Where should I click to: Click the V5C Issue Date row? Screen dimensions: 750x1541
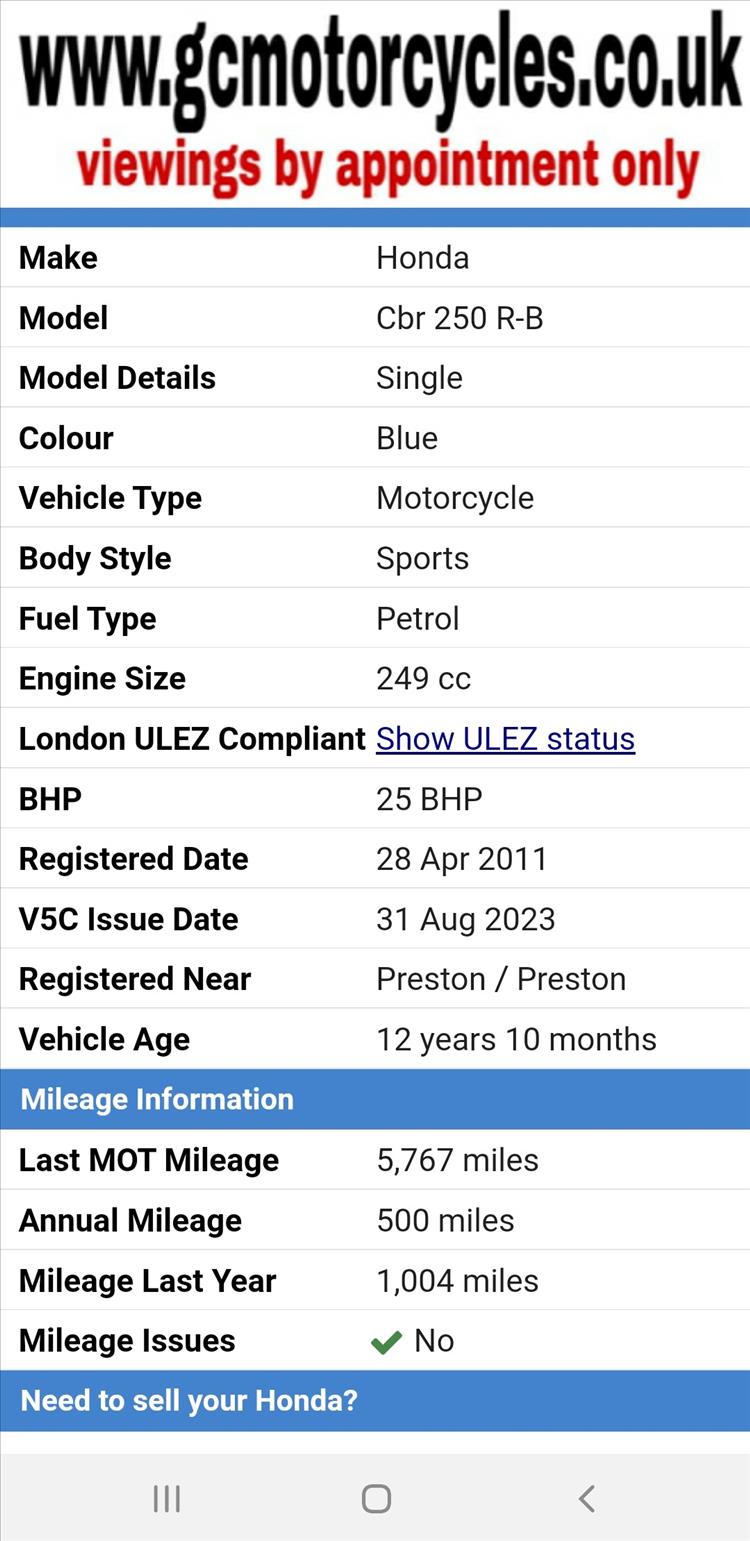pyautogui.click(x=375, y=919)
